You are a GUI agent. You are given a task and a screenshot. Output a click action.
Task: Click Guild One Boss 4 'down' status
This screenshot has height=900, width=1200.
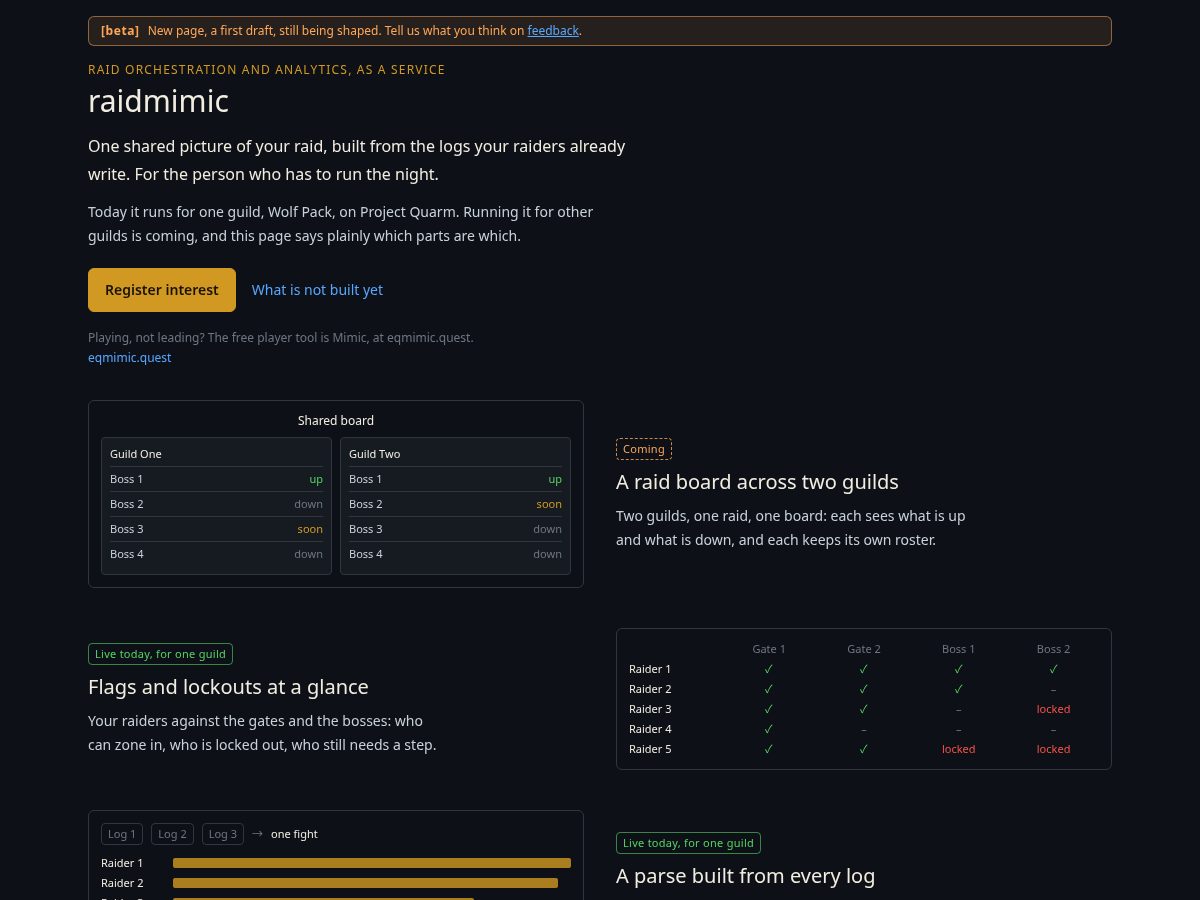point(308,554)
